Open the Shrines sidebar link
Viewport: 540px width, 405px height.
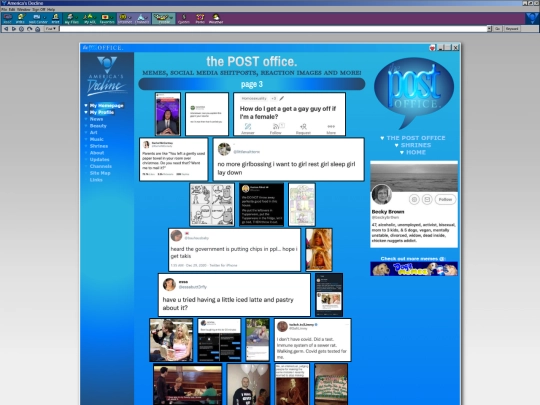pyautogui.click(x=99, y=146)
